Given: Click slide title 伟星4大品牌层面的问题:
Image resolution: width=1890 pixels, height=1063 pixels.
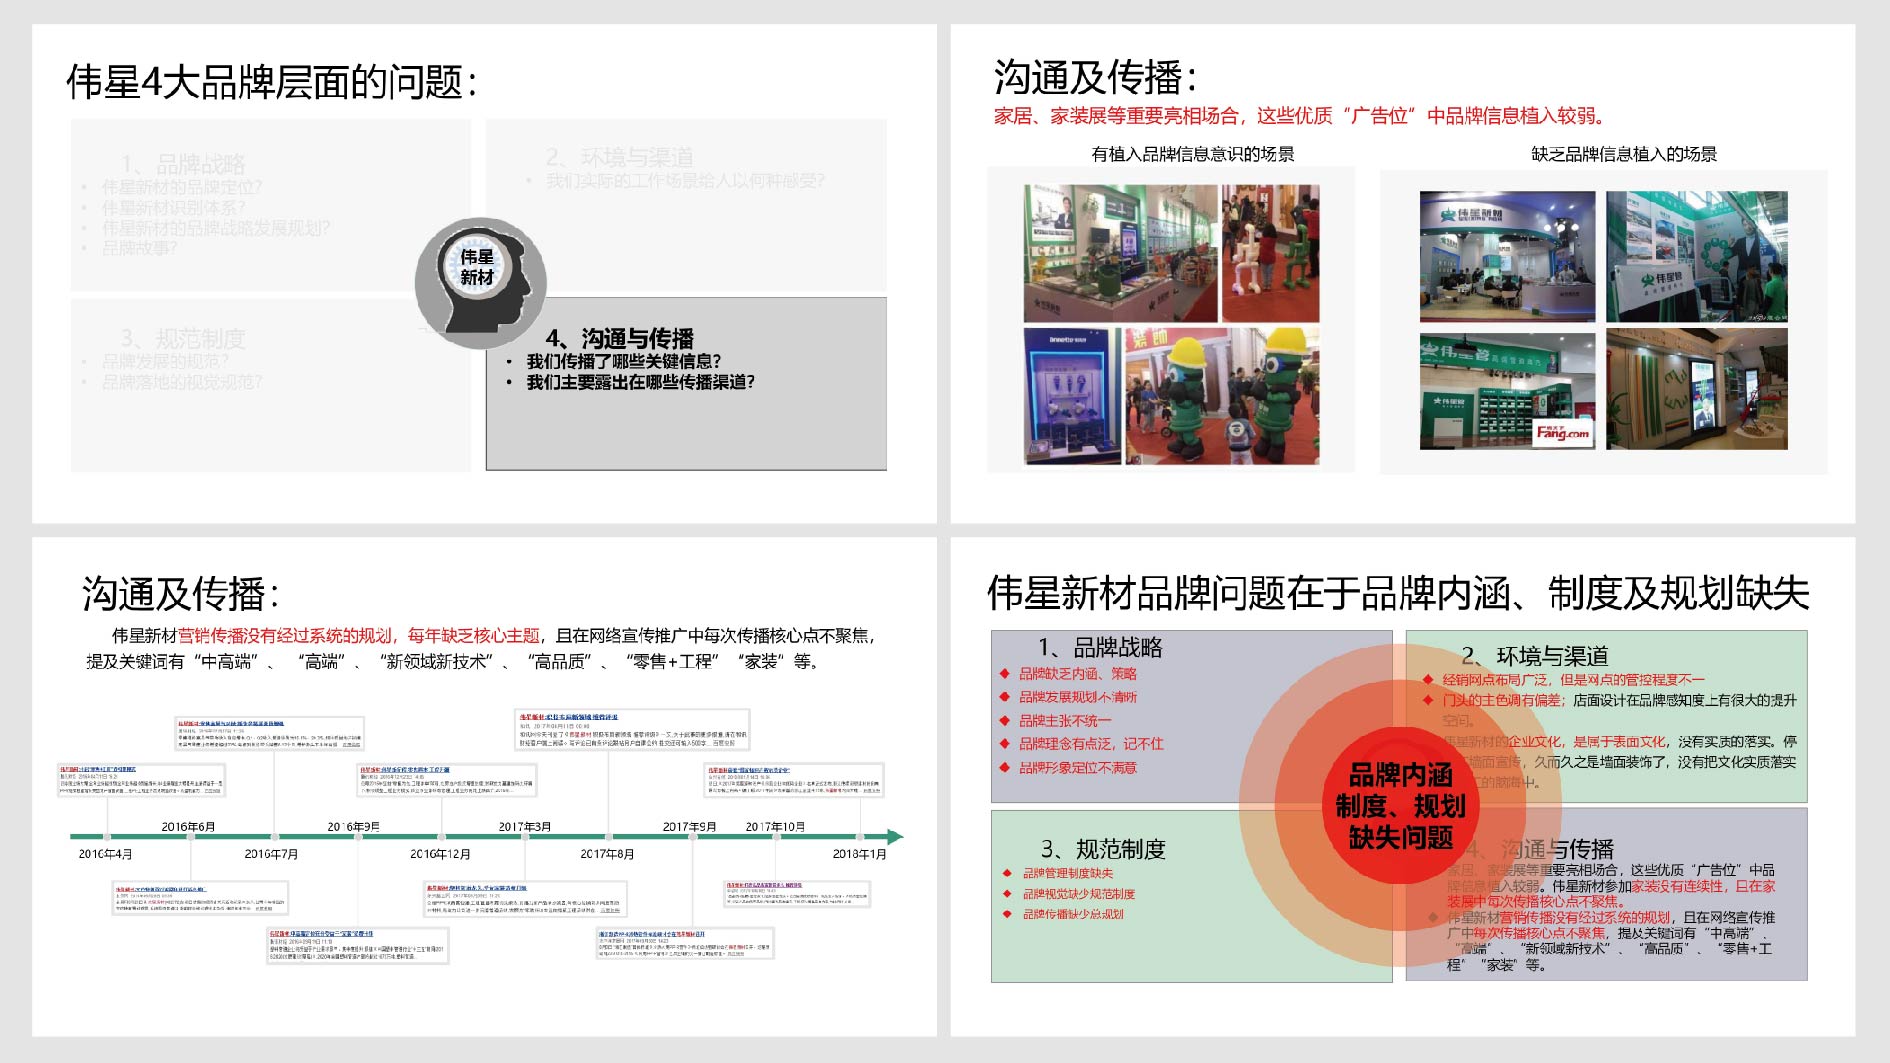Looking at the screenshot, I should click(272, 82).
